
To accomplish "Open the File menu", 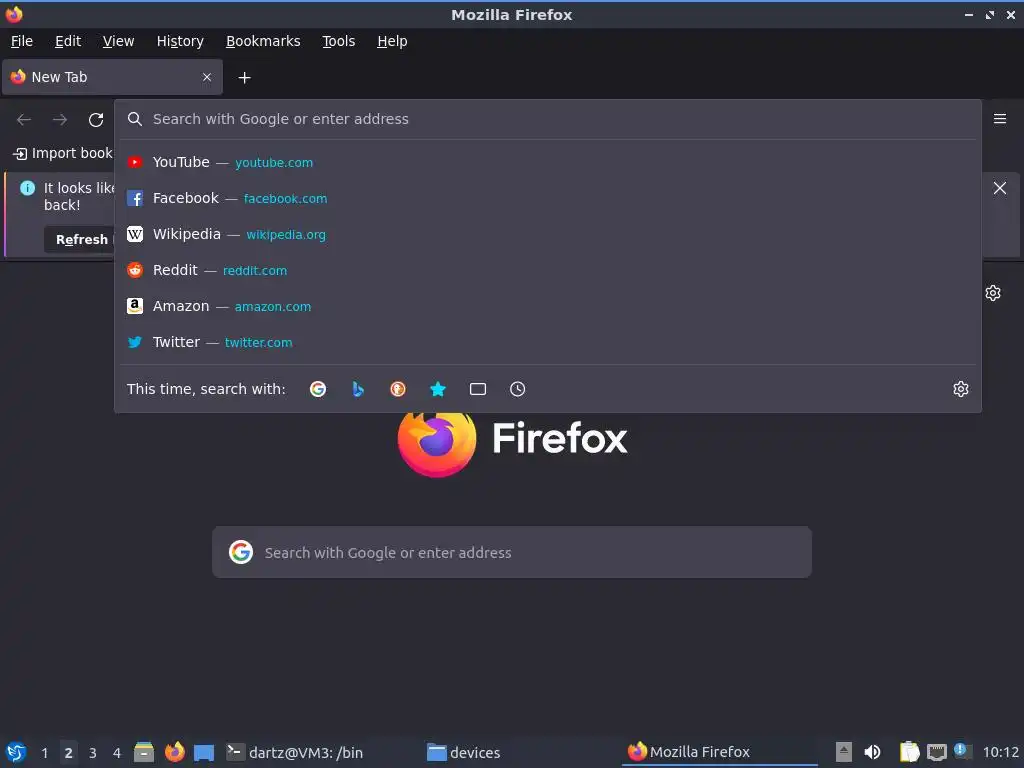I will 22,41.
